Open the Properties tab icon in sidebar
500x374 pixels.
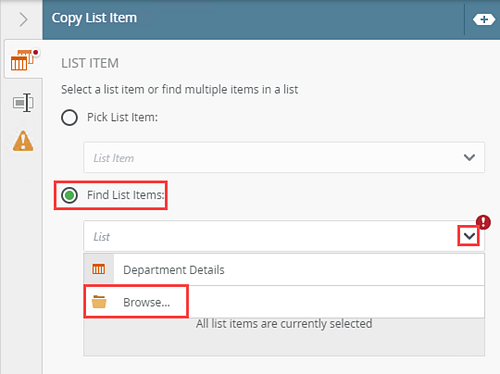[x=23, y=102]
